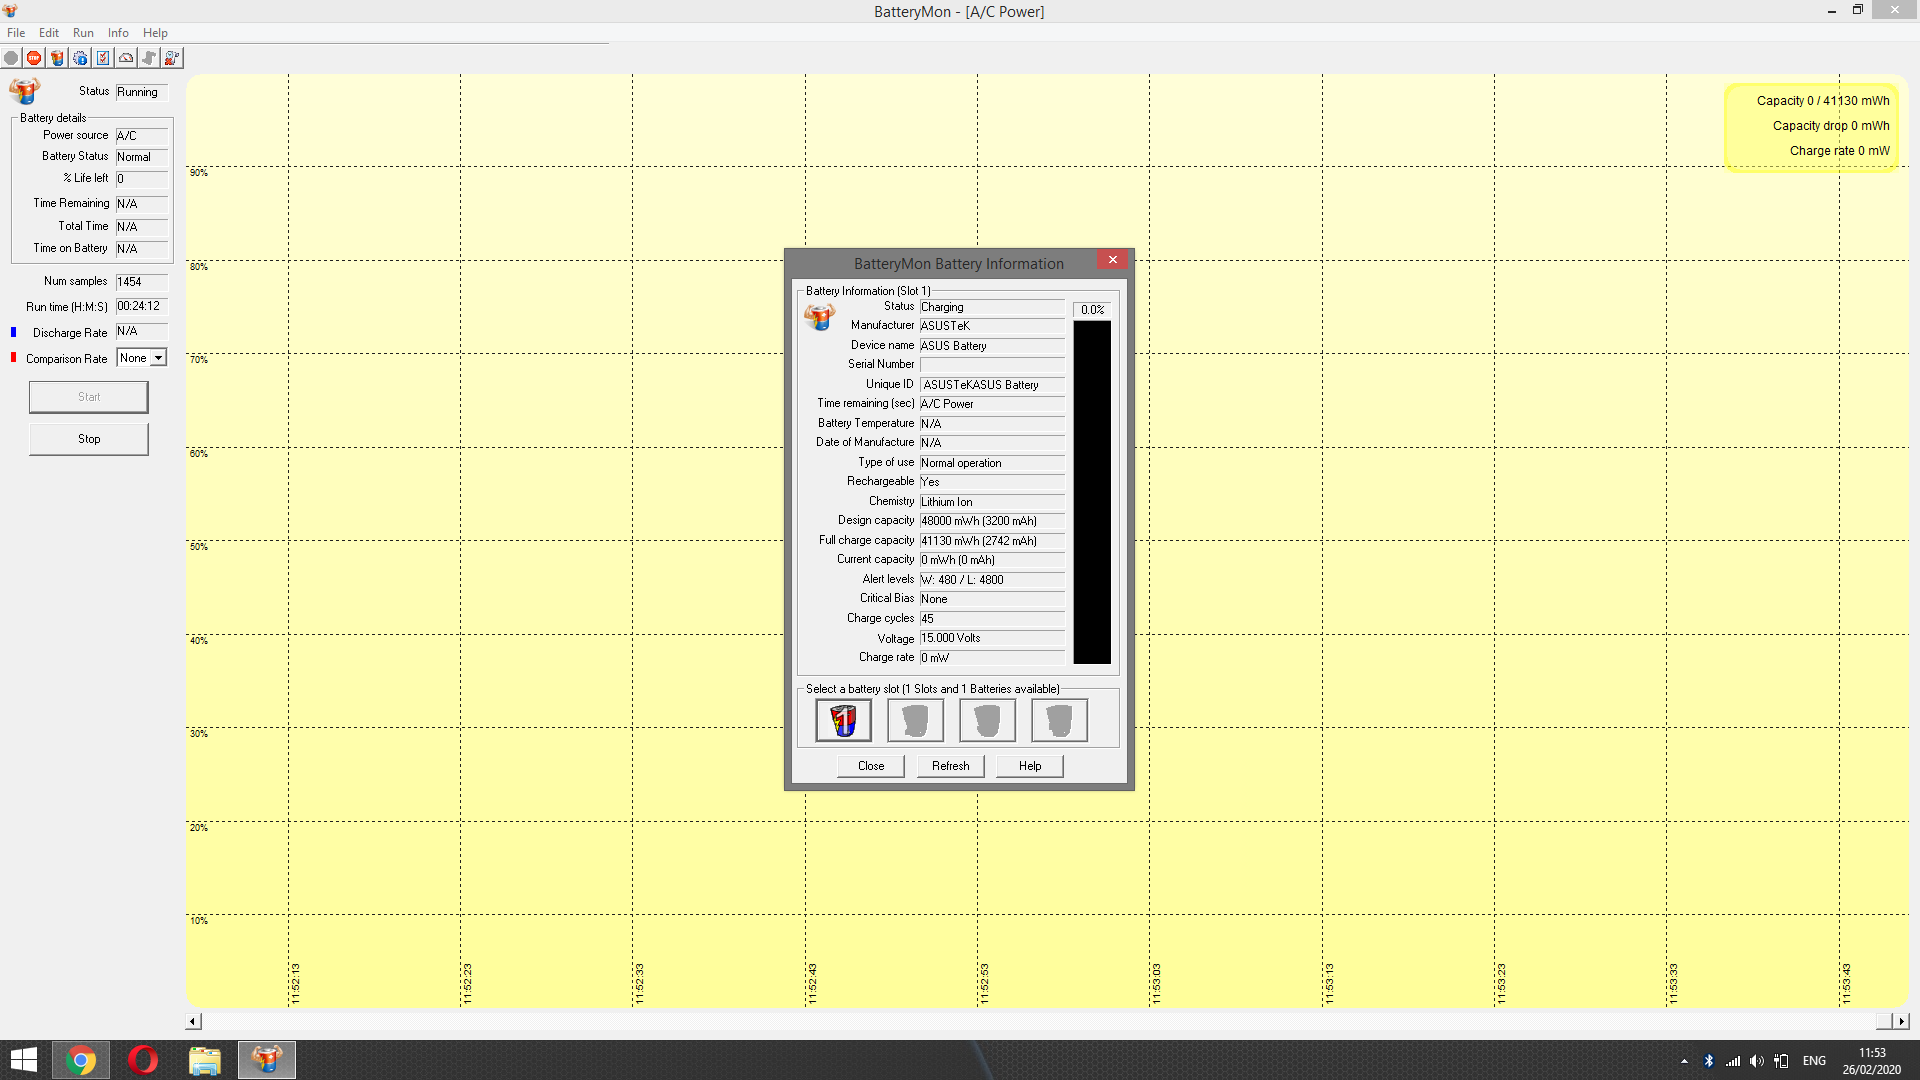The width and height of the screenshot is (1920, 1080).
Task: Select the fourth empty battery slot
Action: 1059,720
